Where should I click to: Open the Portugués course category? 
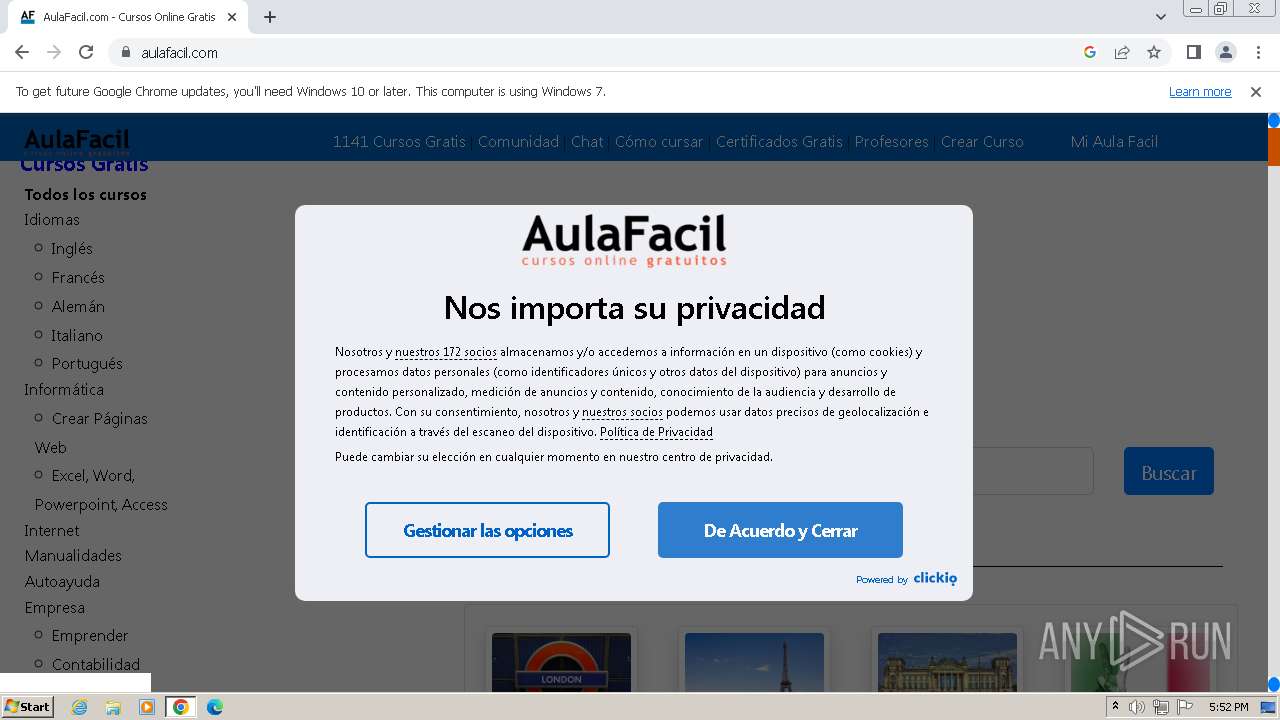coord(87,363)
